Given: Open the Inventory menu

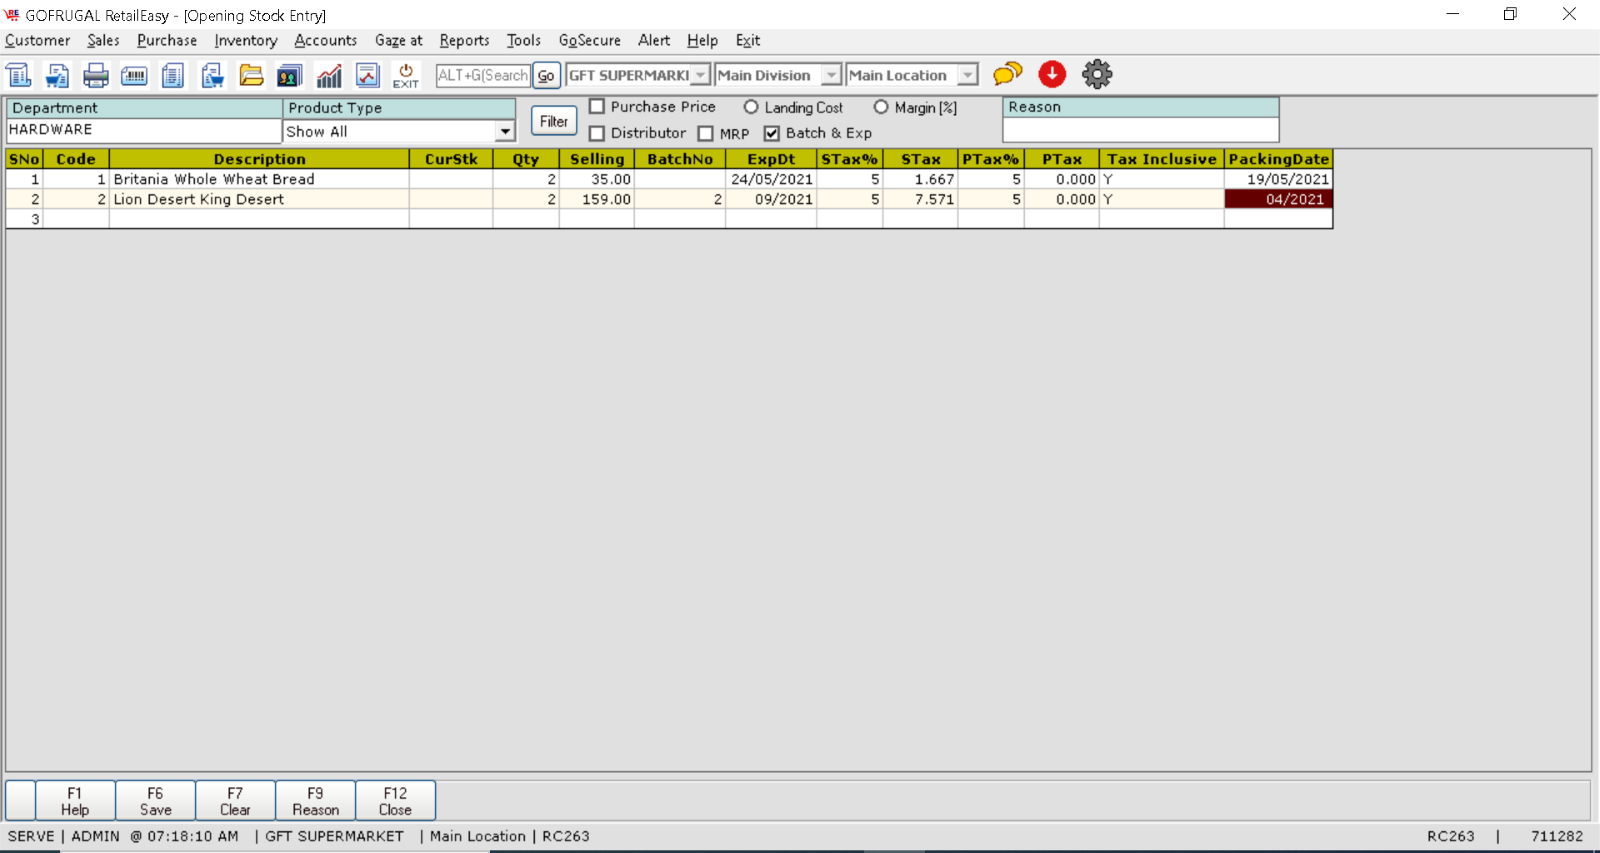Looking at the screenshot, I should point(246,41).
